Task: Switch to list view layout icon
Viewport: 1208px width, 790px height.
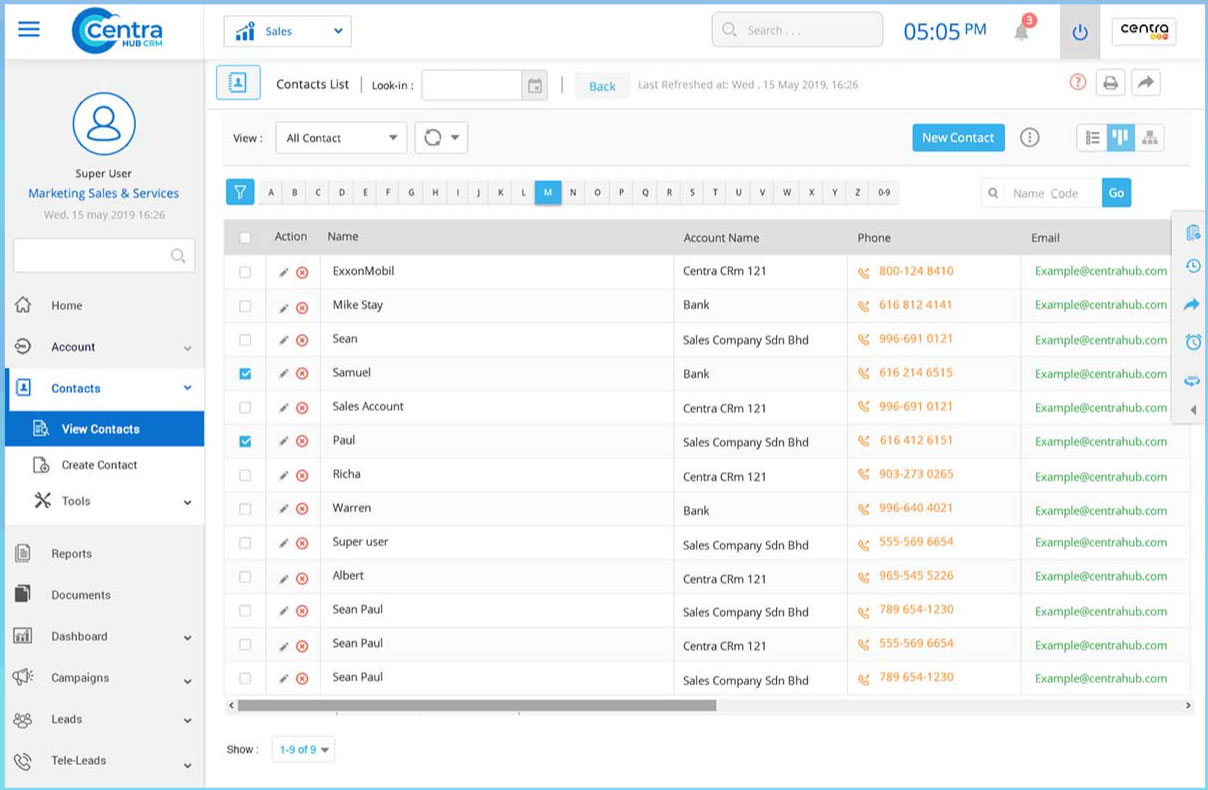Action: pyautogui.click(x=1093, y=138)
